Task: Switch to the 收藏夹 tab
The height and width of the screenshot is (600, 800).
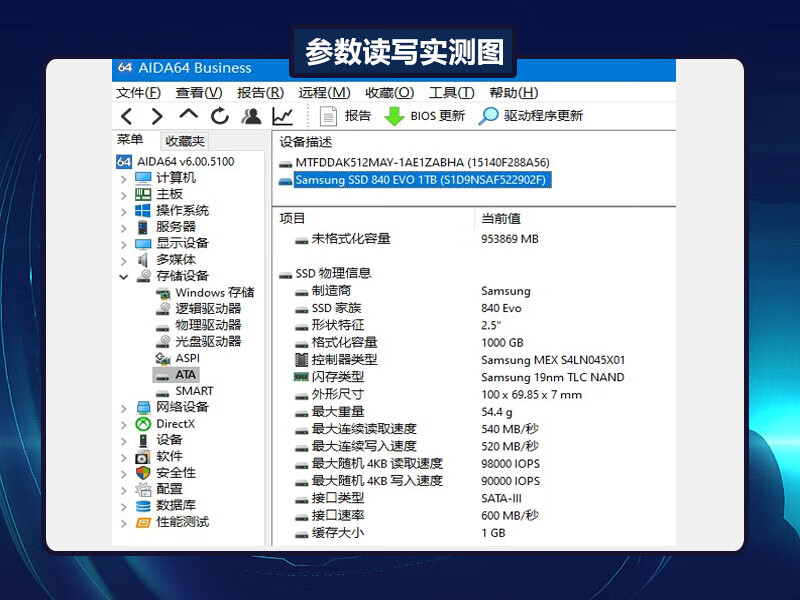Action: pyautogui.click(x=185, y=141)
